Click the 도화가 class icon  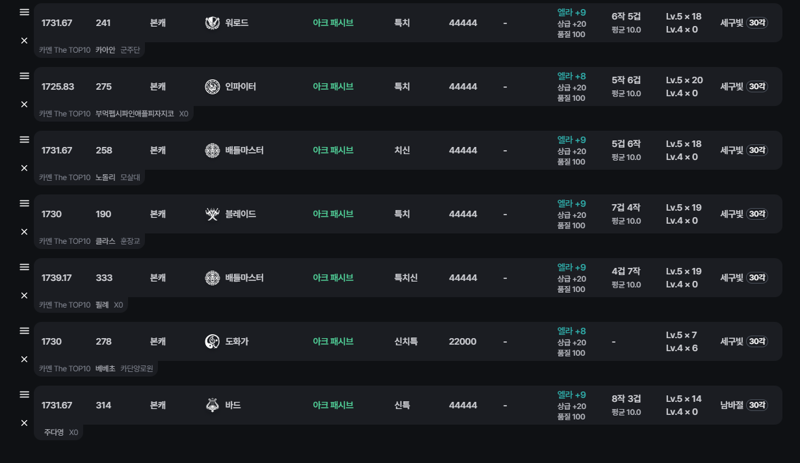[x=212, y=341]
